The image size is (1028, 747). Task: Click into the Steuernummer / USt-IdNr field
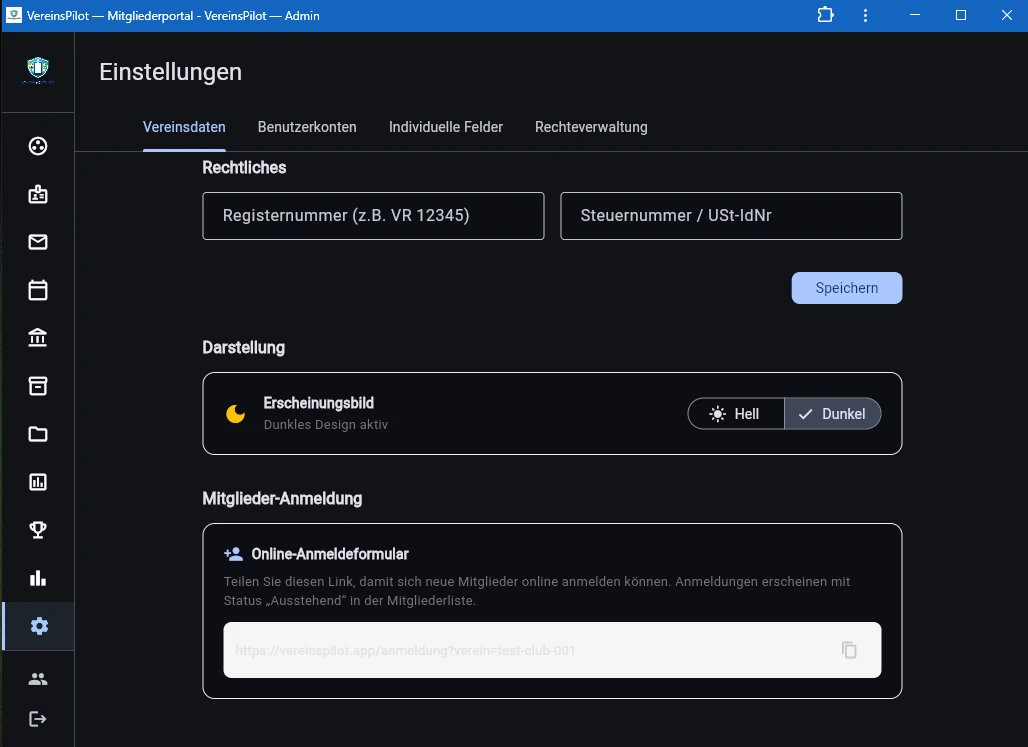click(731, 216)
